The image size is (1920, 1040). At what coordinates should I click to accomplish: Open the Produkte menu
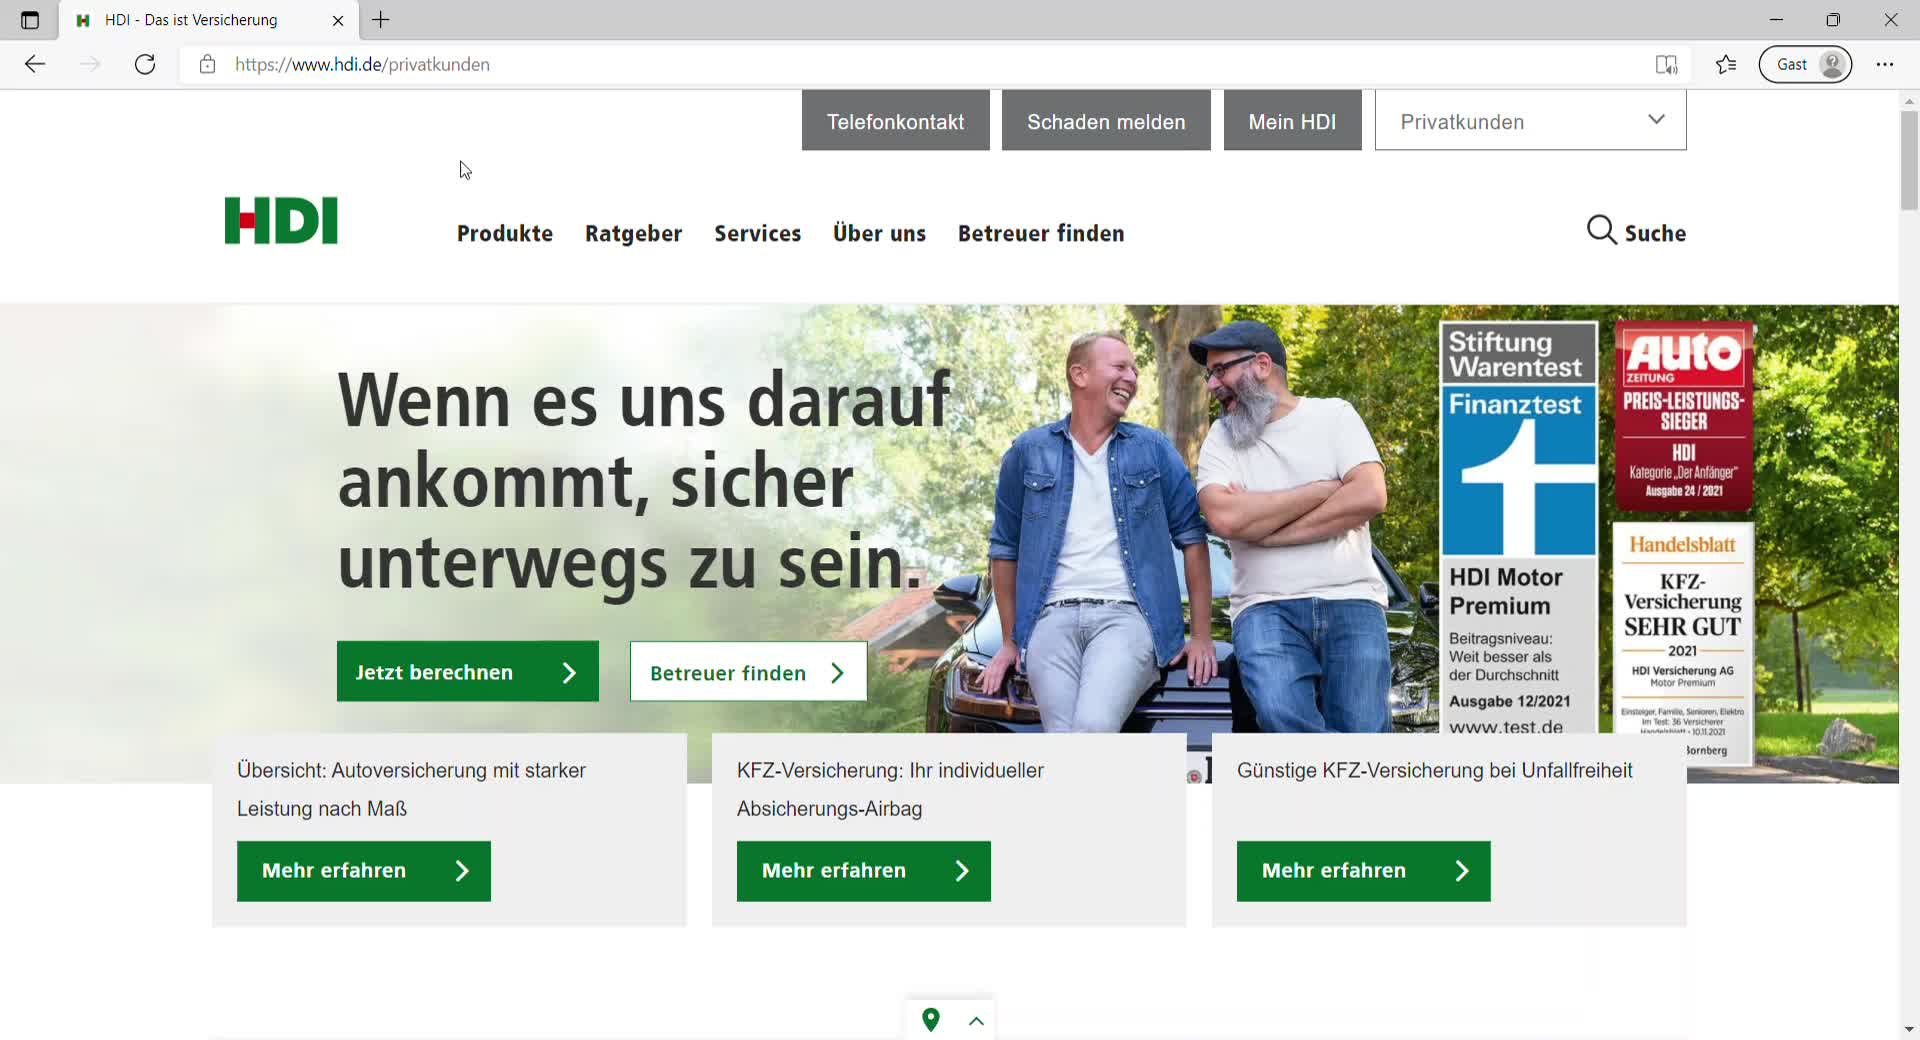(504, 233)
